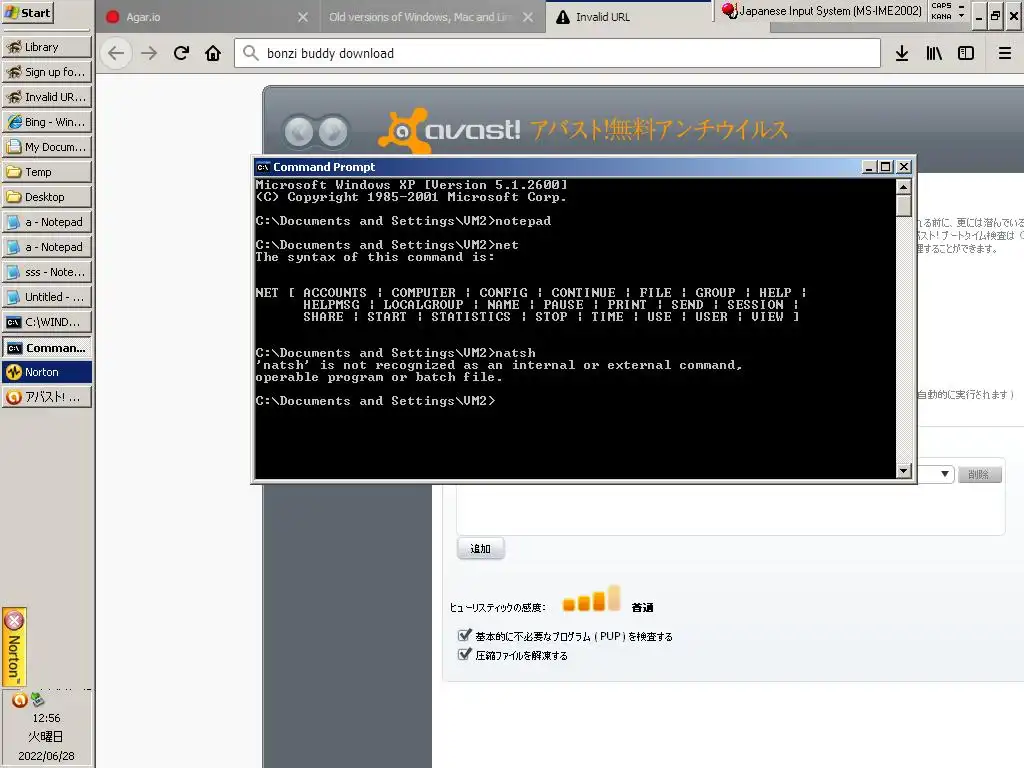Click the browser forward arrow

(x=150, y=54)
